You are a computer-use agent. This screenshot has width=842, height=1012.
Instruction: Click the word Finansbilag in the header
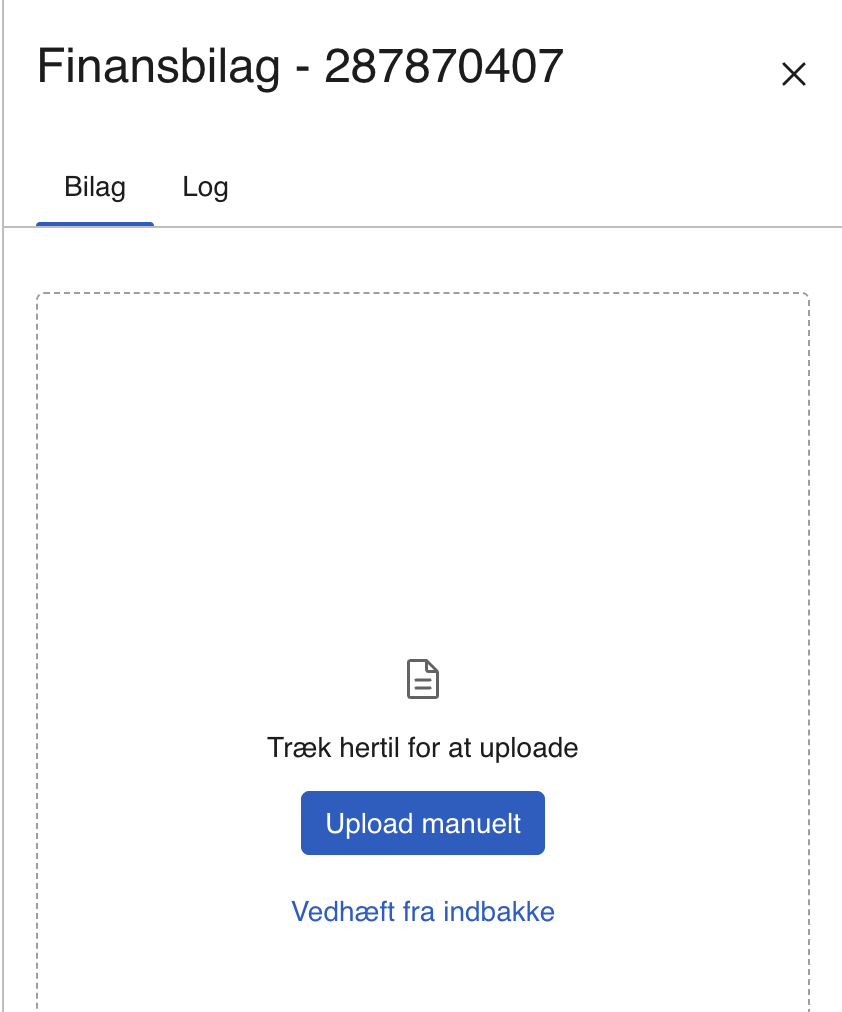pos(159,66)
